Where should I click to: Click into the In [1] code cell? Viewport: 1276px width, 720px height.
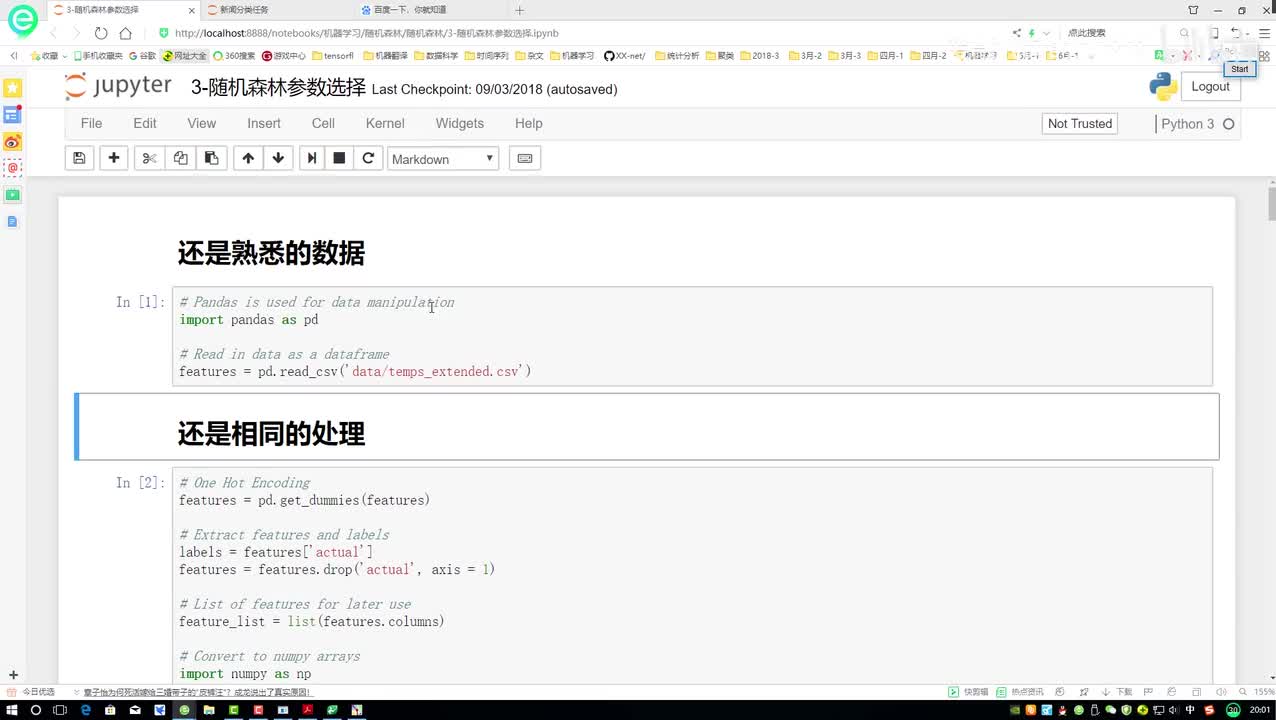(x=692, y=336)
